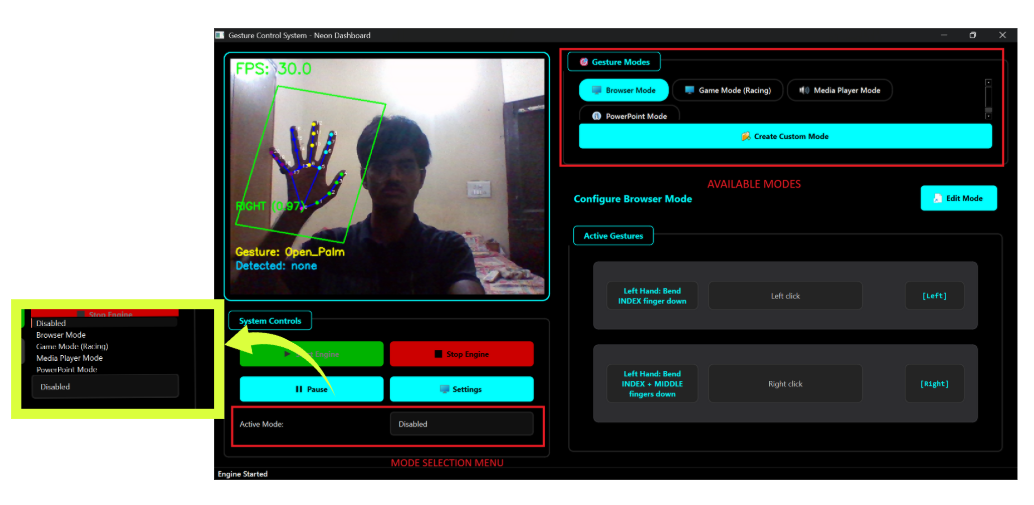
Task: Click the Active Gestures group label
Action: [613, 235]
